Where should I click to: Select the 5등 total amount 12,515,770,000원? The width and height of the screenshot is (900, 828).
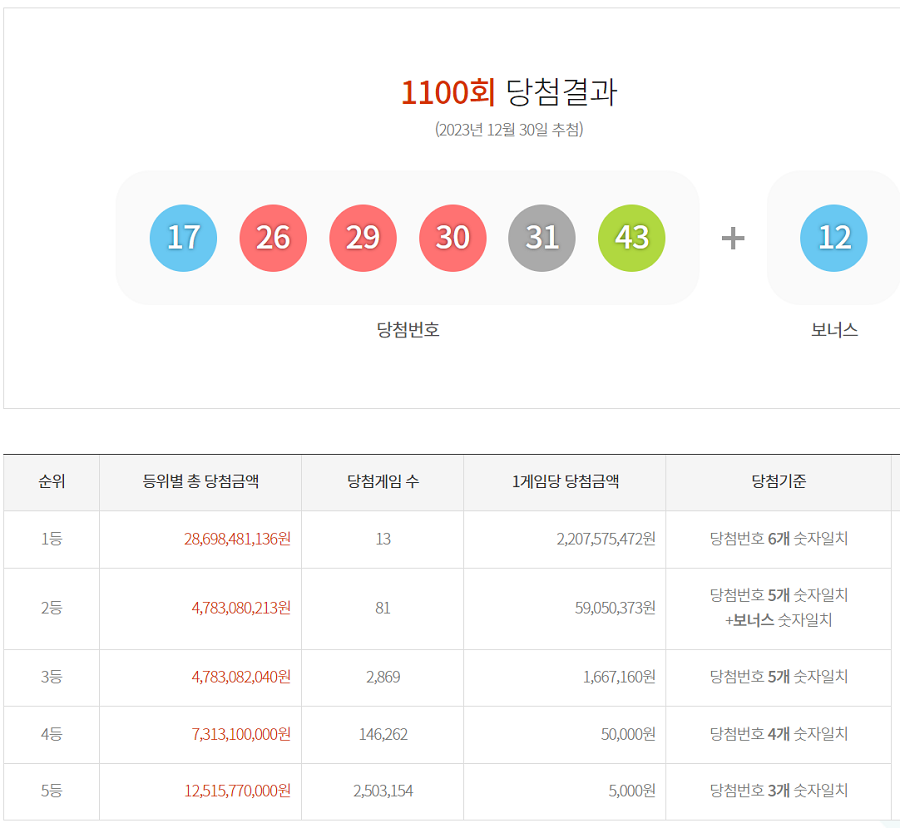tap(237, 791)
